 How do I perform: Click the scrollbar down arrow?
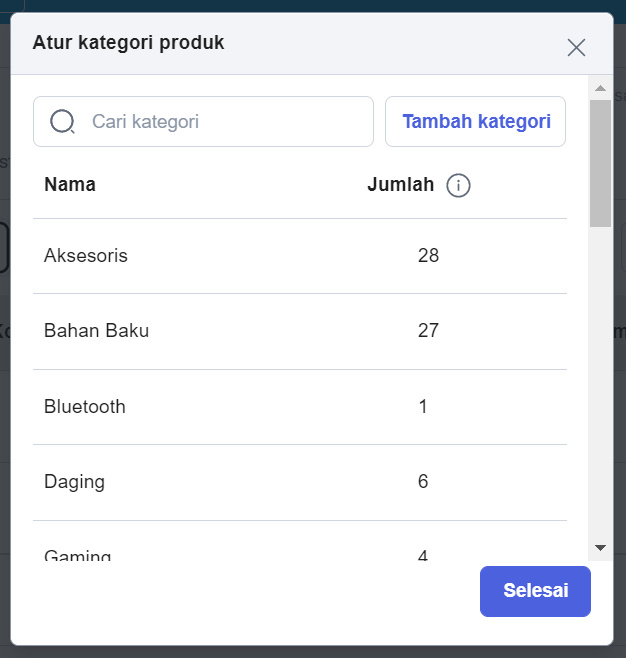pos(600,548)
